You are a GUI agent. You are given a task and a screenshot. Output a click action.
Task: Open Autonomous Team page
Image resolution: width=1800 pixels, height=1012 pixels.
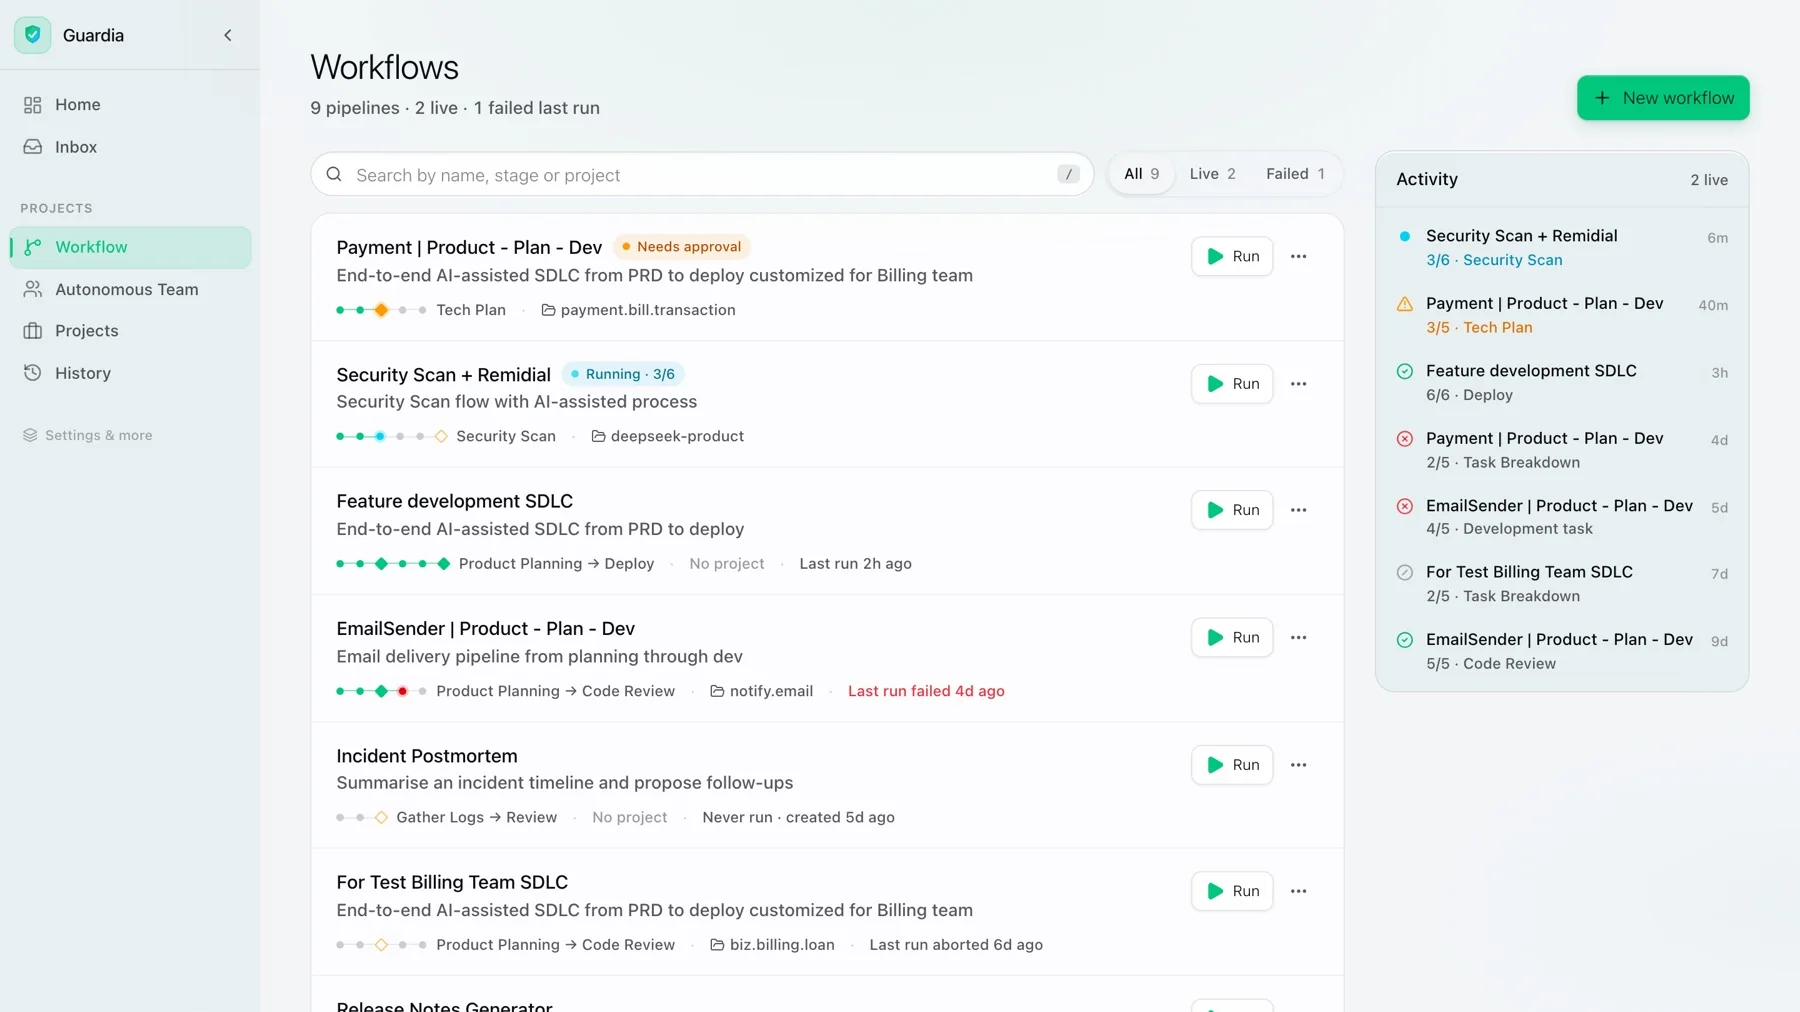tap(130, 289)
